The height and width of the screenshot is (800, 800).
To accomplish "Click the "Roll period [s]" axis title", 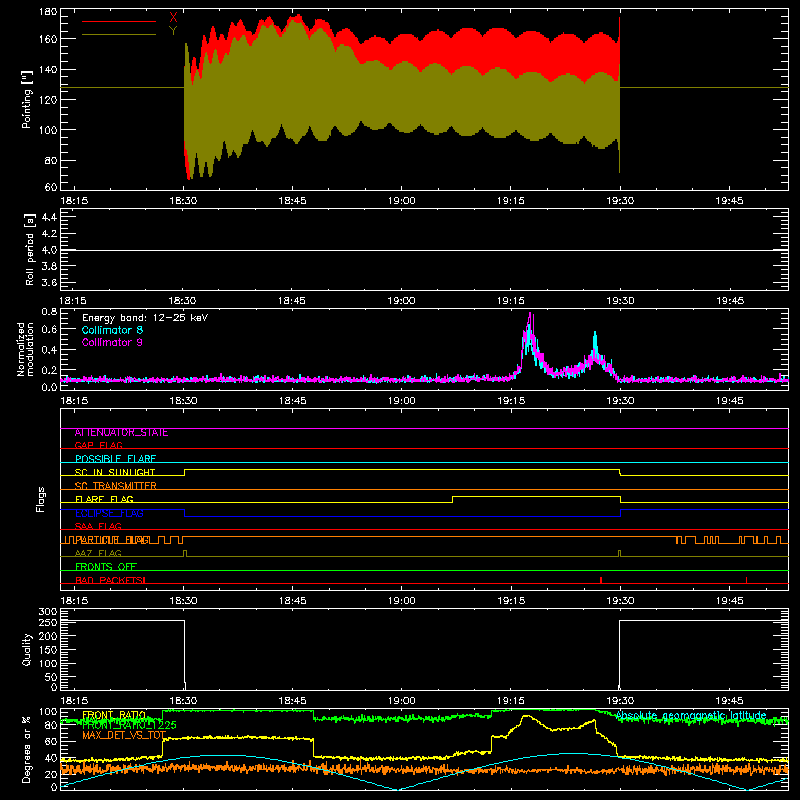I will (x=29, y=249).
